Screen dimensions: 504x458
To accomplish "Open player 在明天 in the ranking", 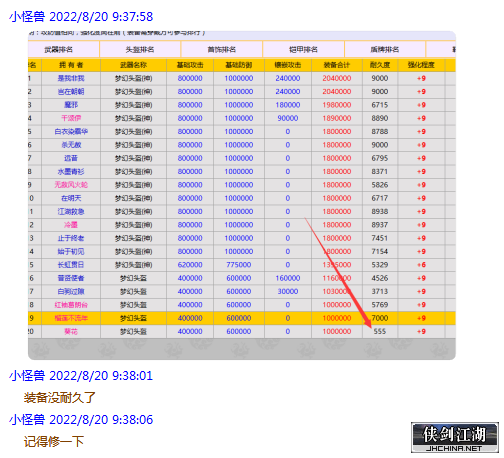I will pos(71,198).
